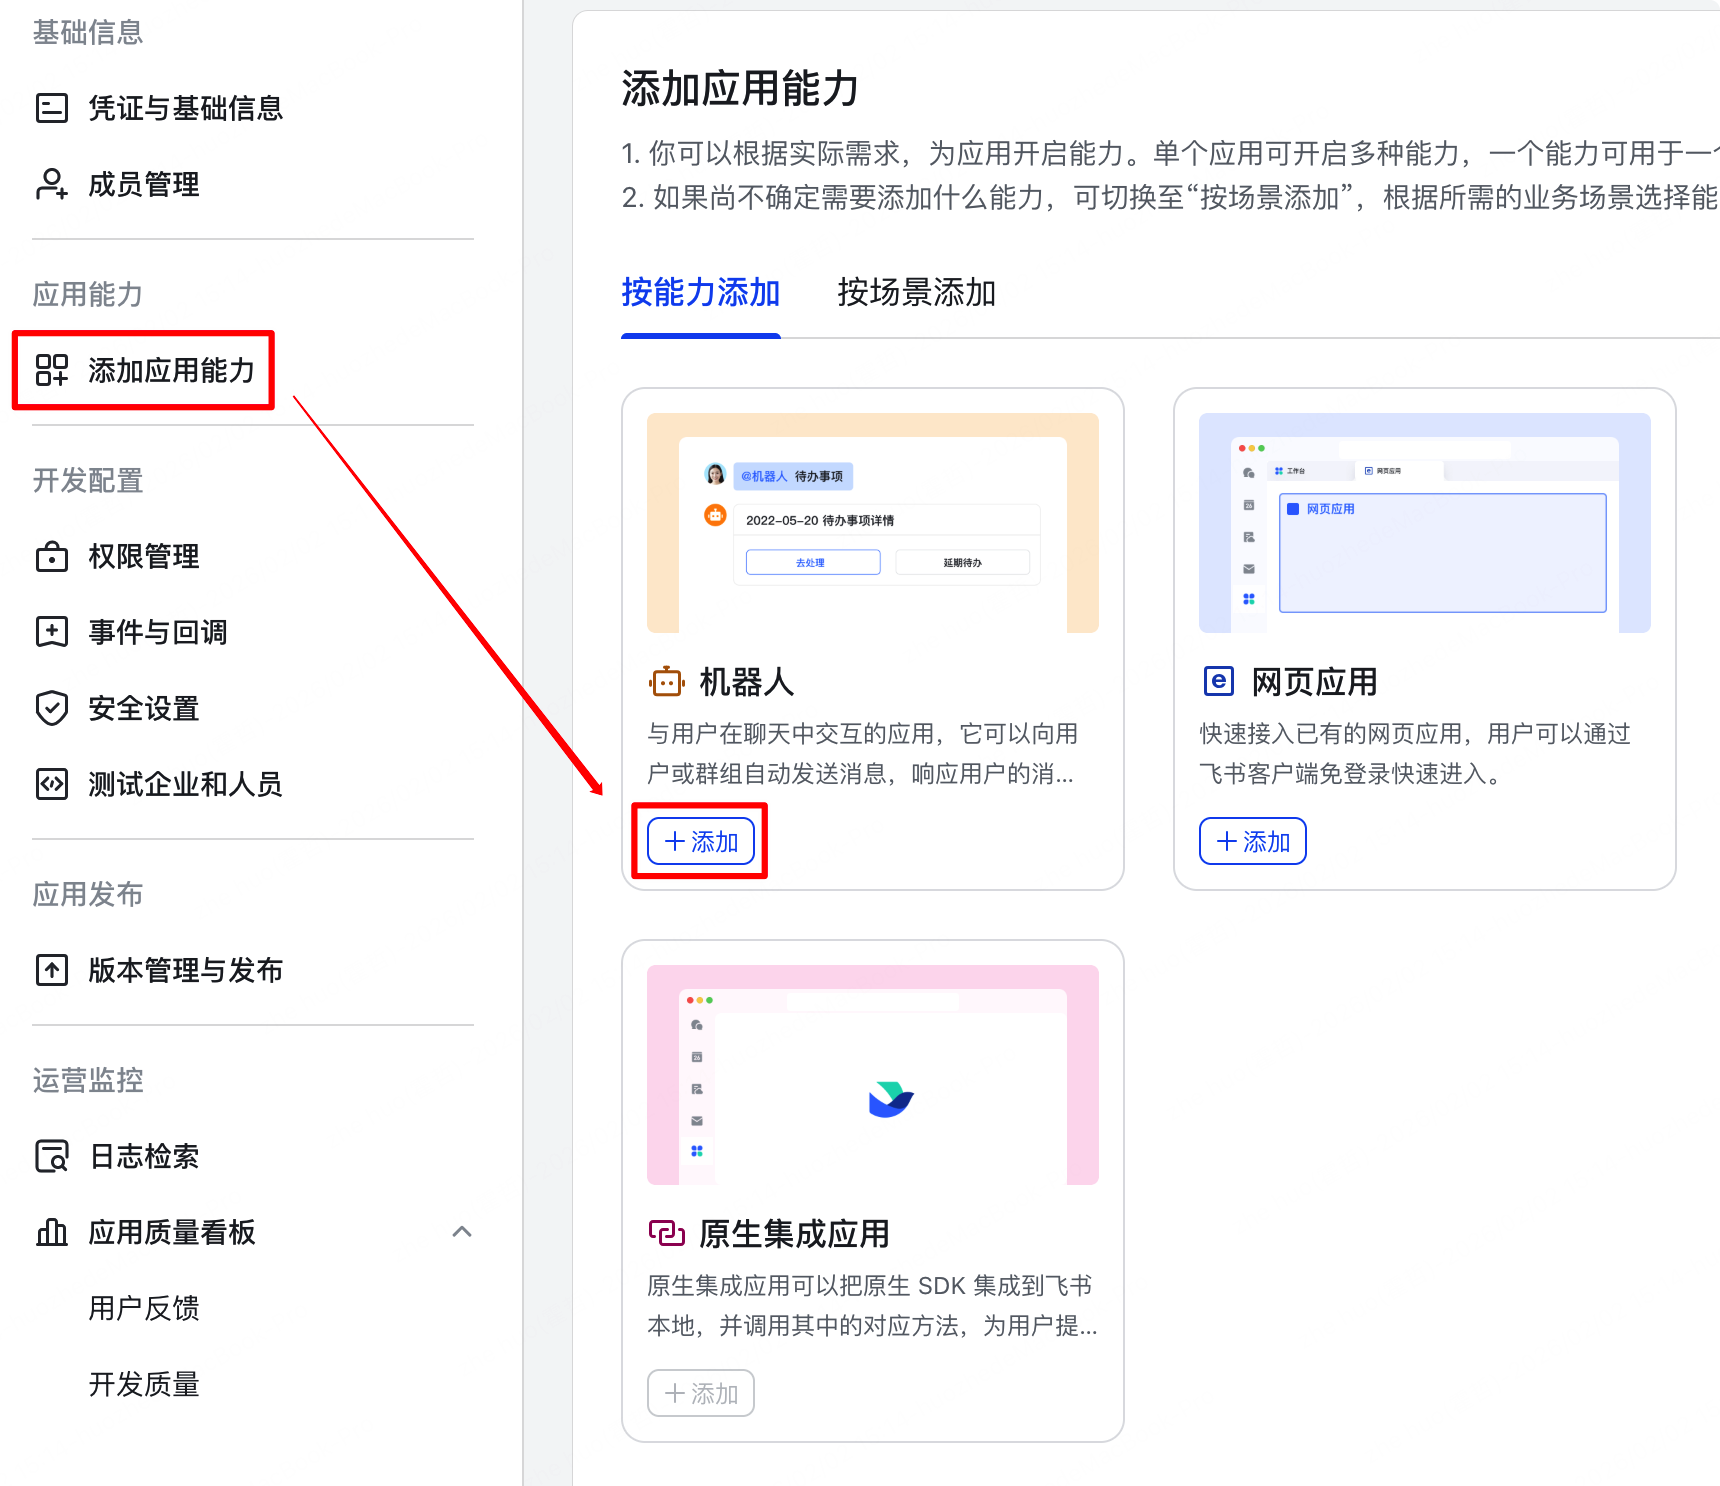The image size is (1720, 1486).
Task: Click 添加 under the 网页应用 card
Action: 1252,841
